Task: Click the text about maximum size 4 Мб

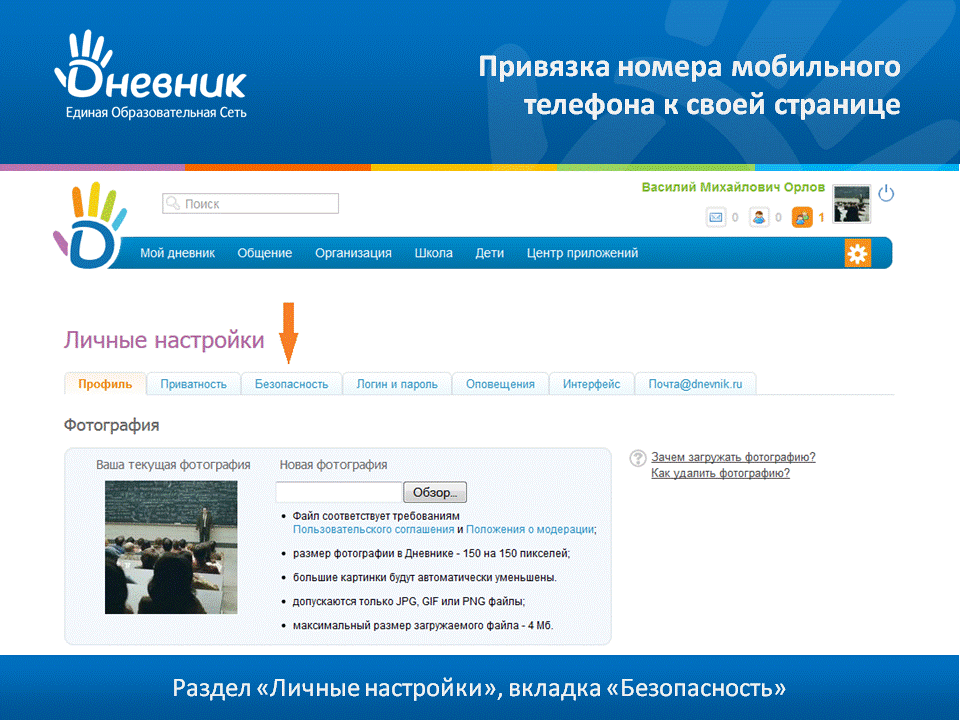Action: coord(422,625)
